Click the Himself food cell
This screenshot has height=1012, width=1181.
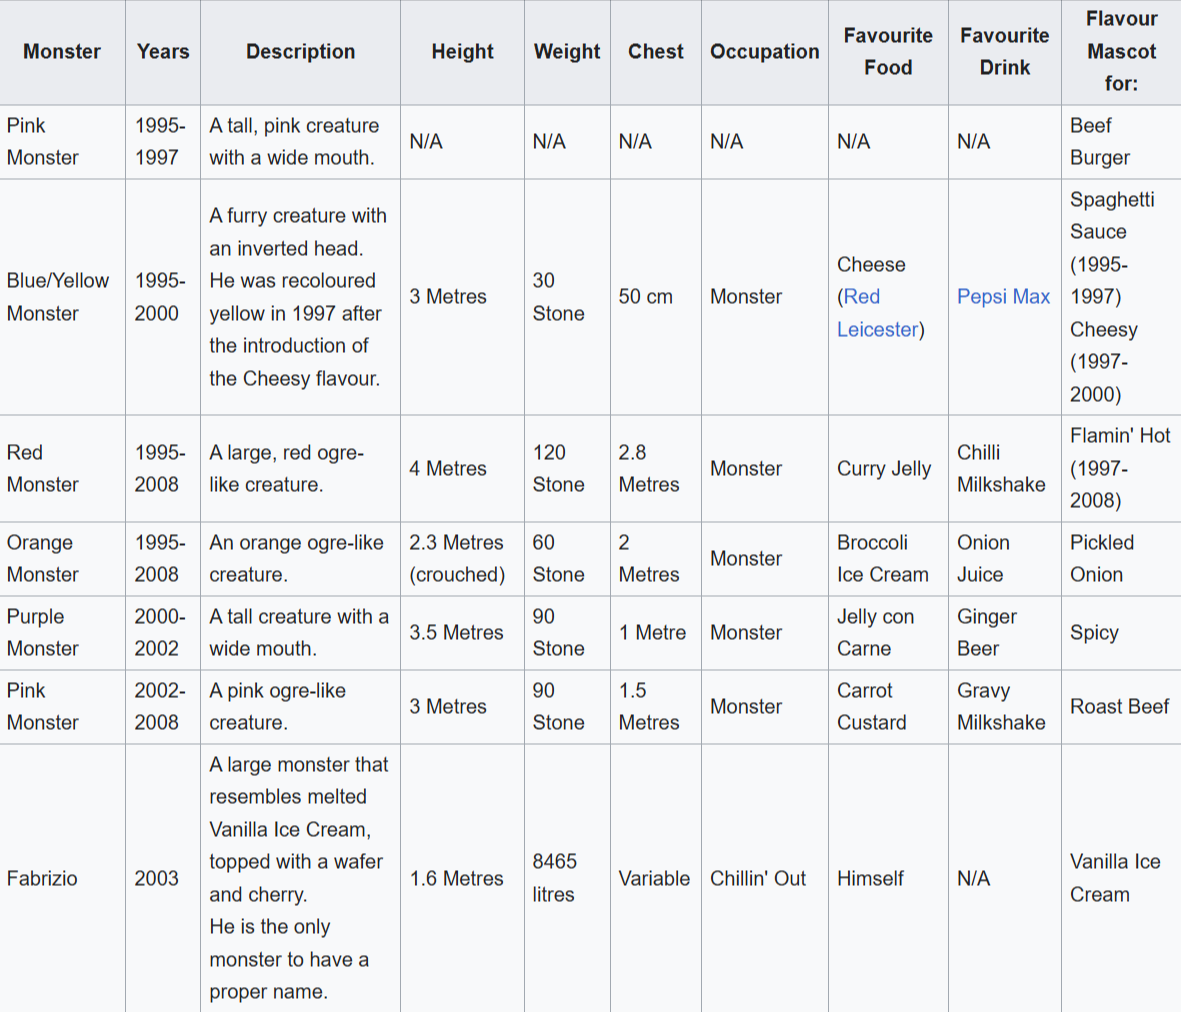[x=888, y=878]
